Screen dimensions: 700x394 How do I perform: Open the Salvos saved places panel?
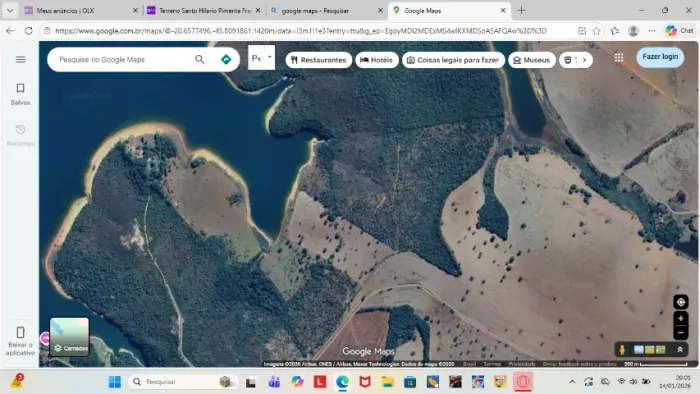click(x=21, y=94)
